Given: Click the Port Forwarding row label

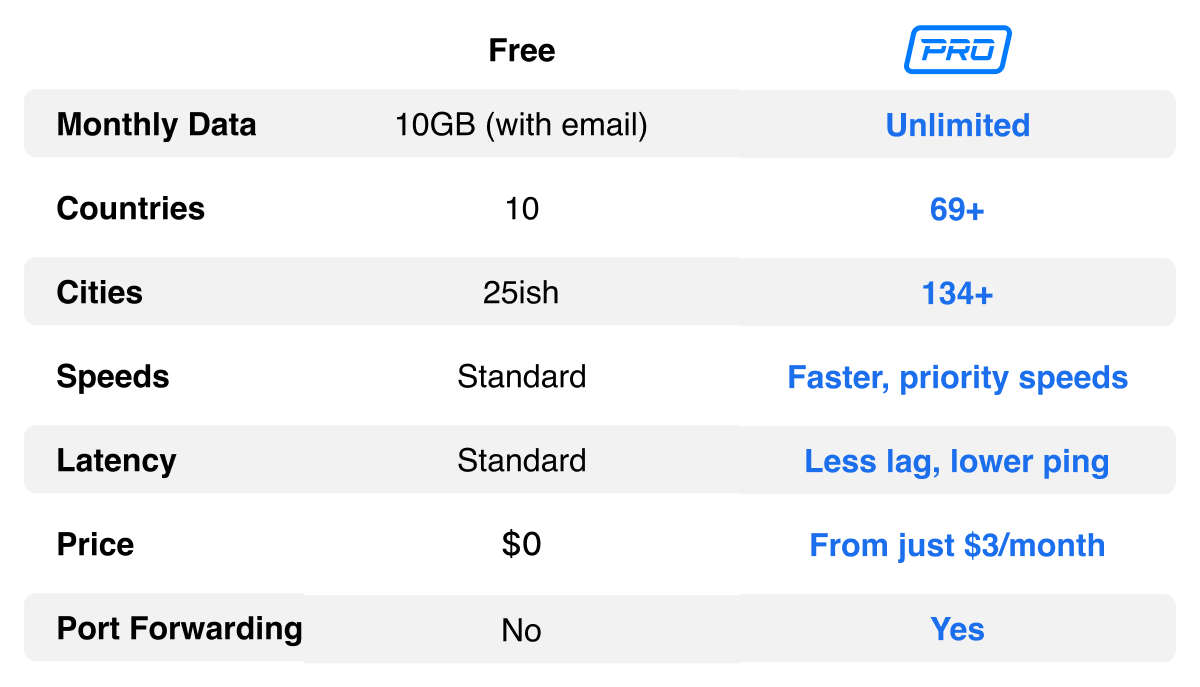Looking at the screenshot, I should tap(180, 629).
